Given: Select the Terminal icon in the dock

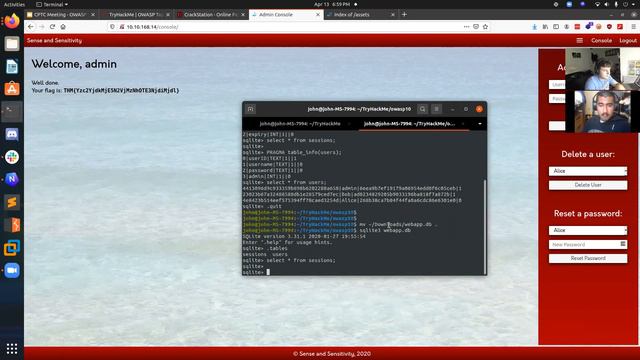Looking at the screenshot, I should tap(12, 111).
